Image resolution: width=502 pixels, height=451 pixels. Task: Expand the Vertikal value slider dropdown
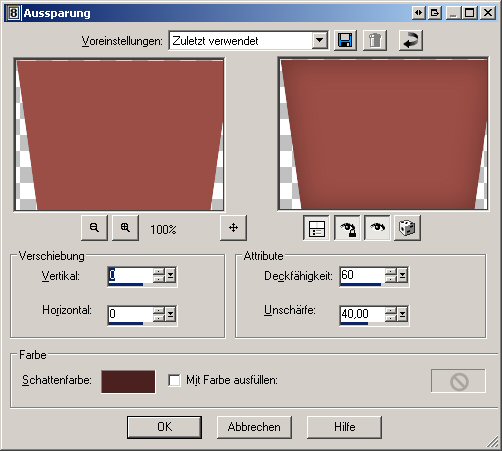171,275
